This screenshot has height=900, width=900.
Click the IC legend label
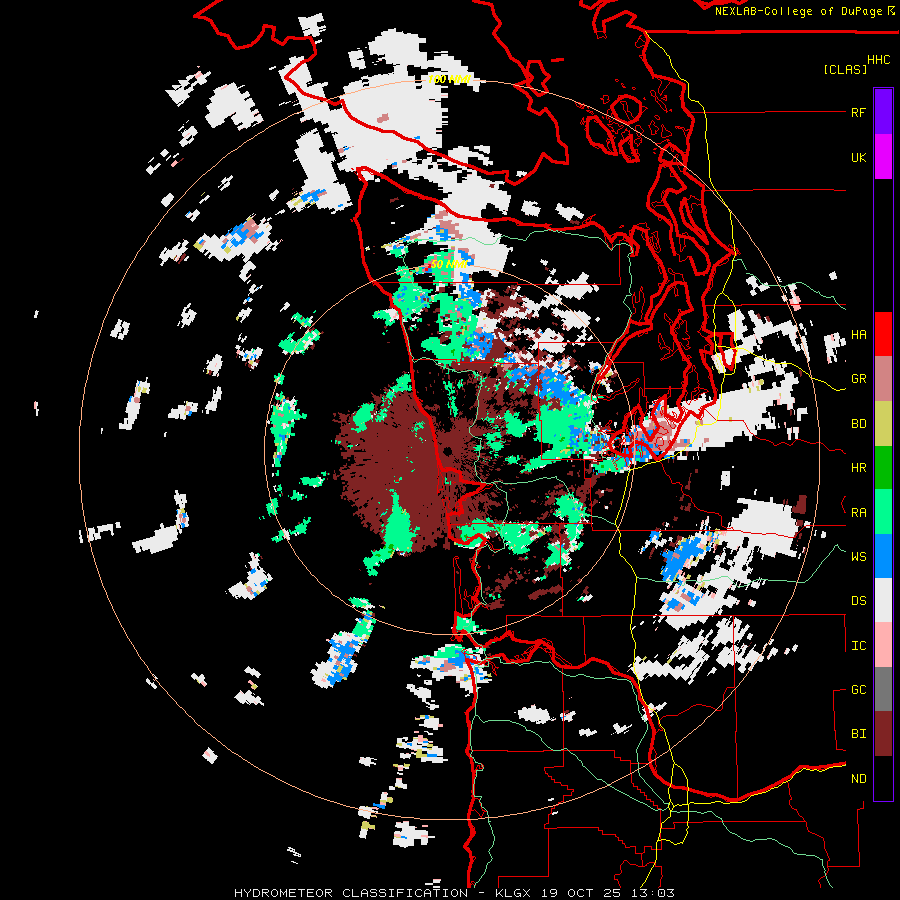coord(859,646)
